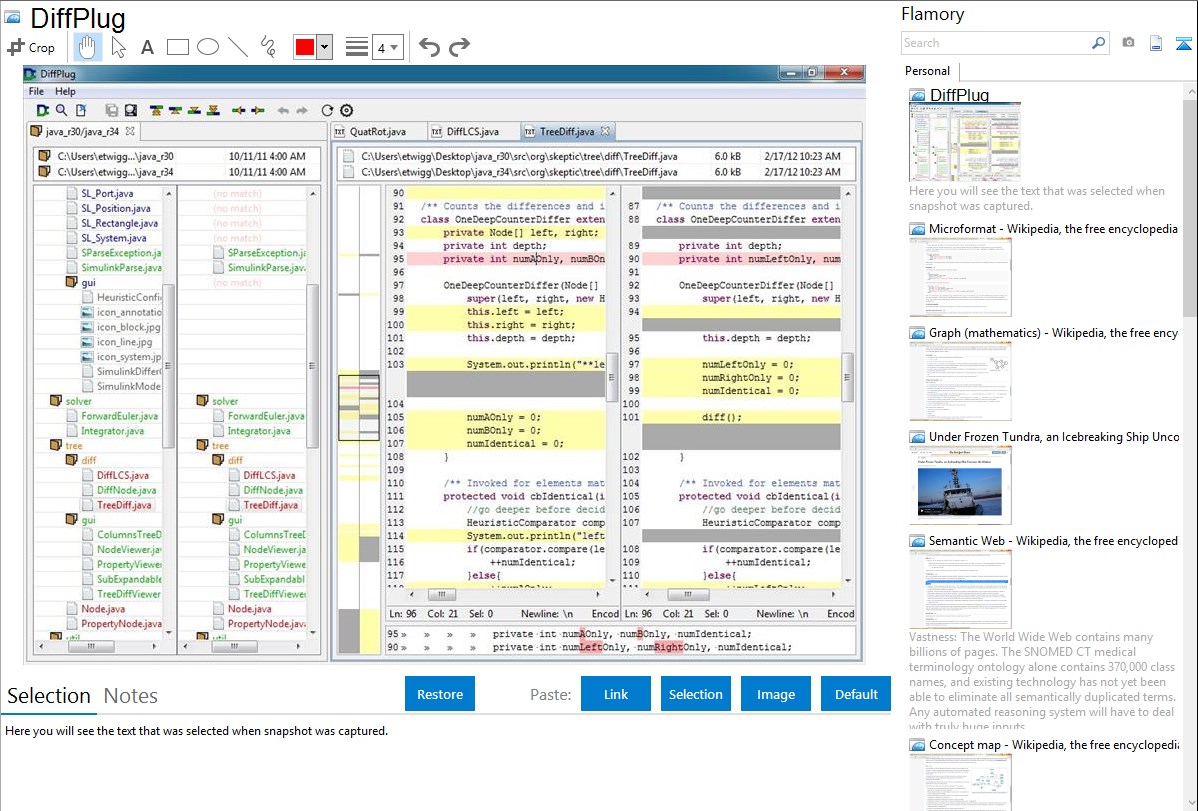Choose the rectangle drawing tool
Viewport: 1198px width, 811px height.
(177, 47)
